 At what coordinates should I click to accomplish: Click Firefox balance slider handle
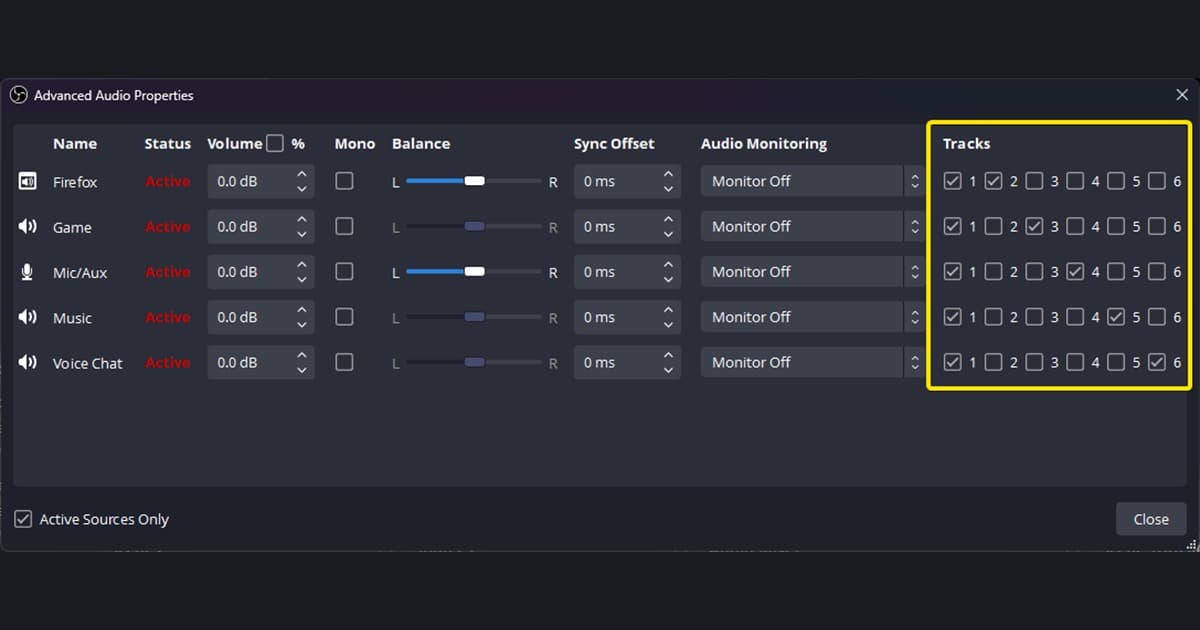475,181
